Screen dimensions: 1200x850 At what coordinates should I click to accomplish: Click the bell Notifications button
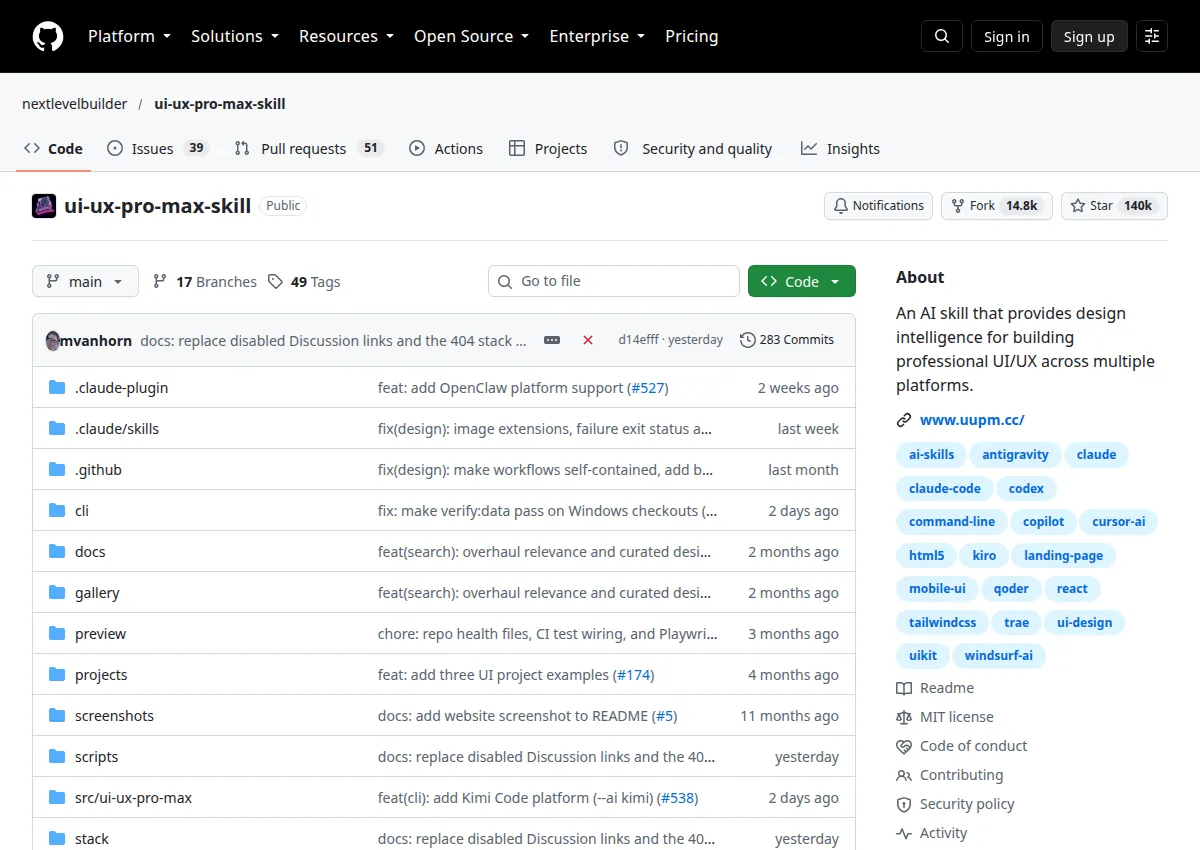(x=878, y=206)
